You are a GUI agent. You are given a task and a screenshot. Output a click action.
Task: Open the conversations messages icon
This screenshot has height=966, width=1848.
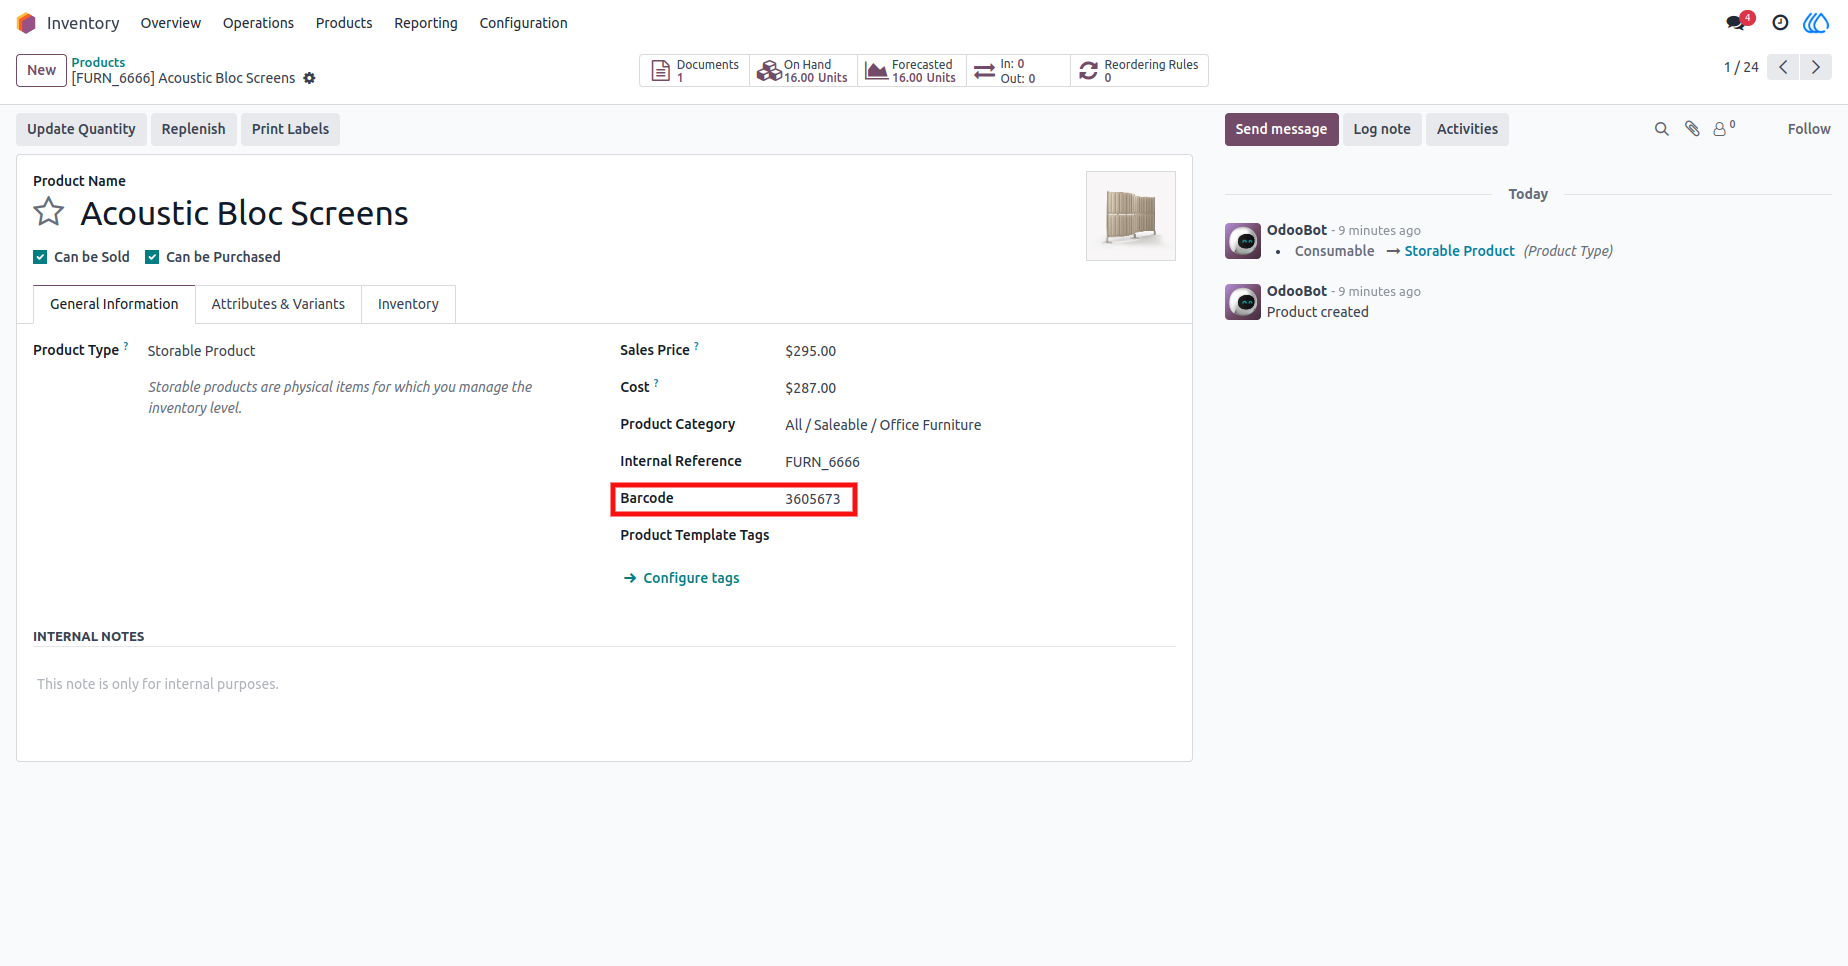(1737, 22)
